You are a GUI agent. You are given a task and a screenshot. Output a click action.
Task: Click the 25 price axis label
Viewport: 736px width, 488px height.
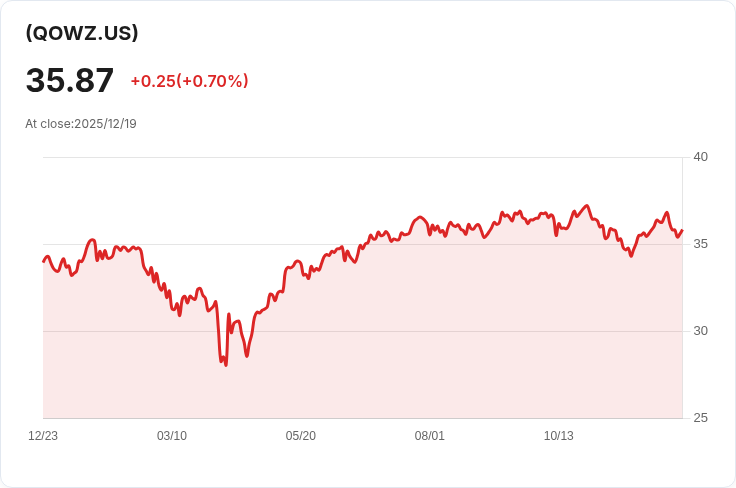pyautogui.click(x=700, y=418)
